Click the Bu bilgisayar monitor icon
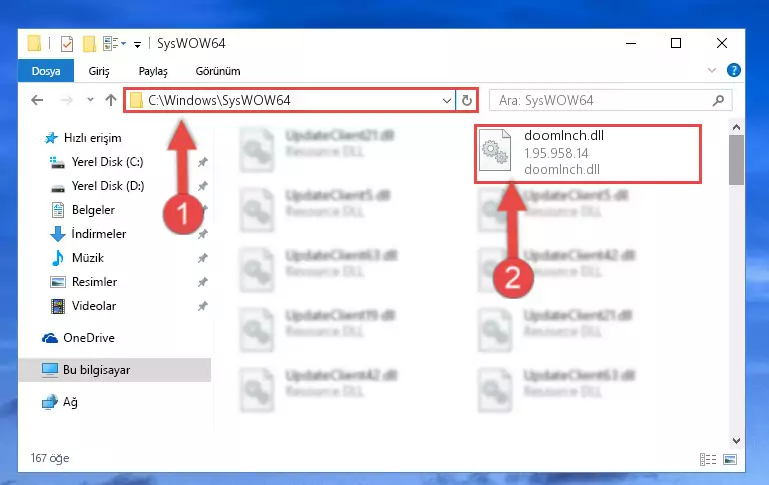This screenshot has width=769, height=485. point(50,370)
